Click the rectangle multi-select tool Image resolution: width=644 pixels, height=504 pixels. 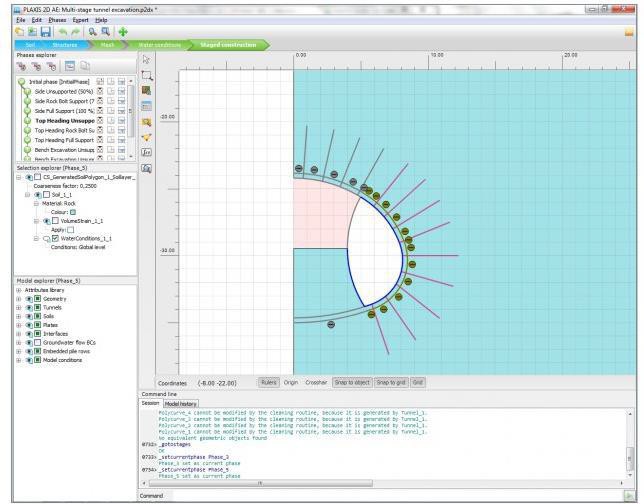148,76
